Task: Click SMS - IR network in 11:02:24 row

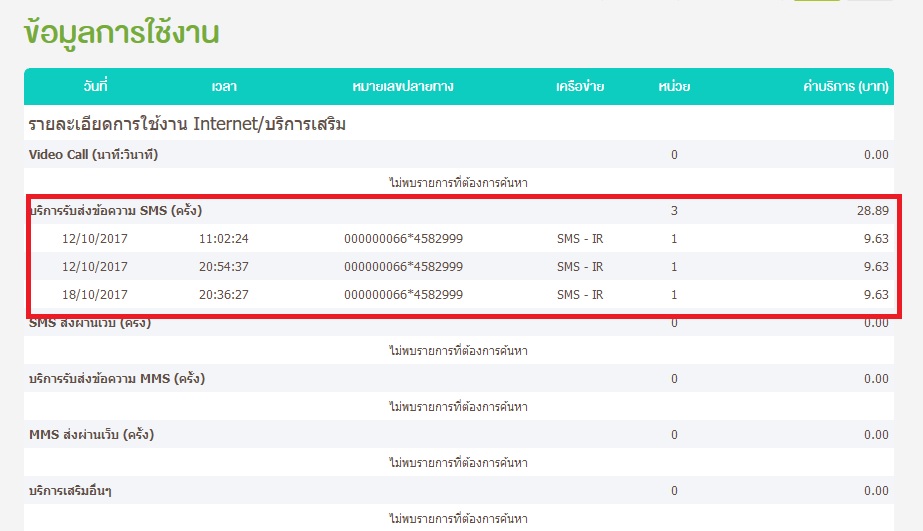Action: [580, 238]
